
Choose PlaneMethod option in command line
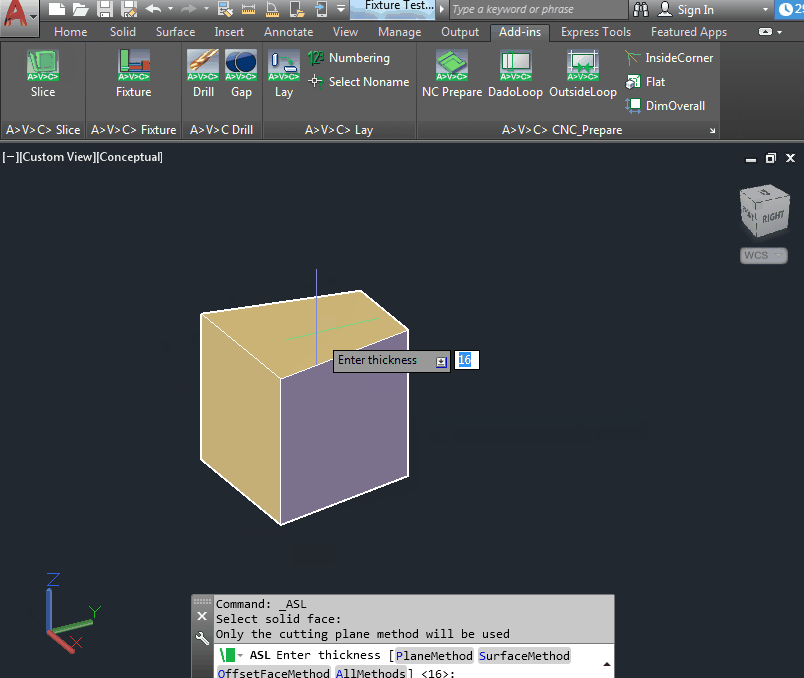click(x=434, y=656)
